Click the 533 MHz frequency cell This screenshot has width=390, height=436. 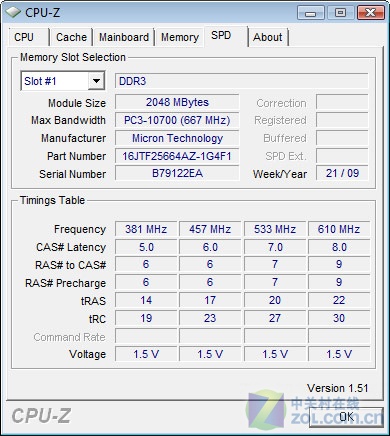(x=275, y=229)
